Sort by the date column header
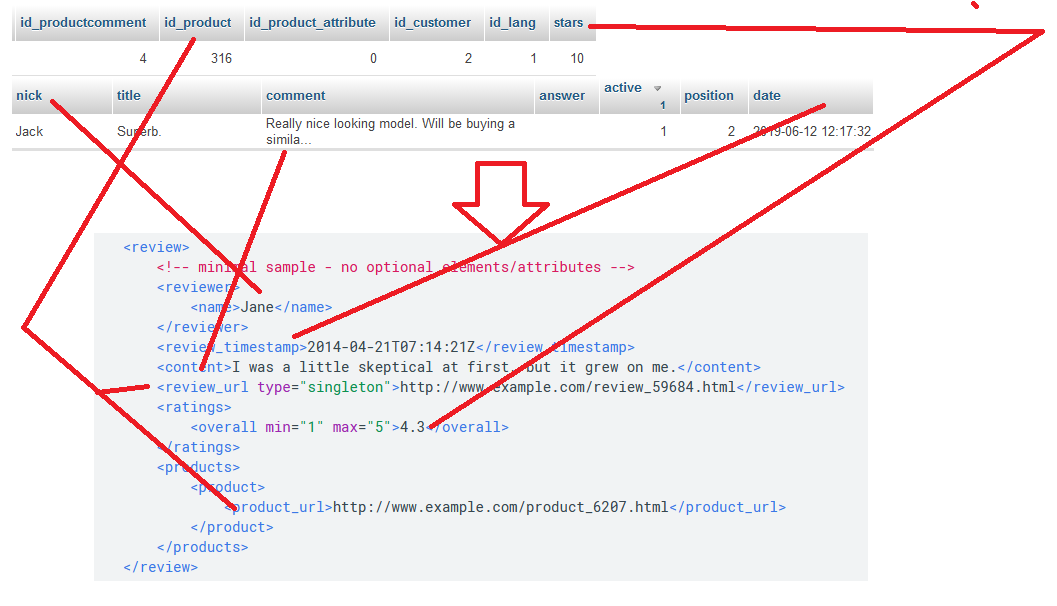Viewport: 1057px width, 606px height. point(766,96)
